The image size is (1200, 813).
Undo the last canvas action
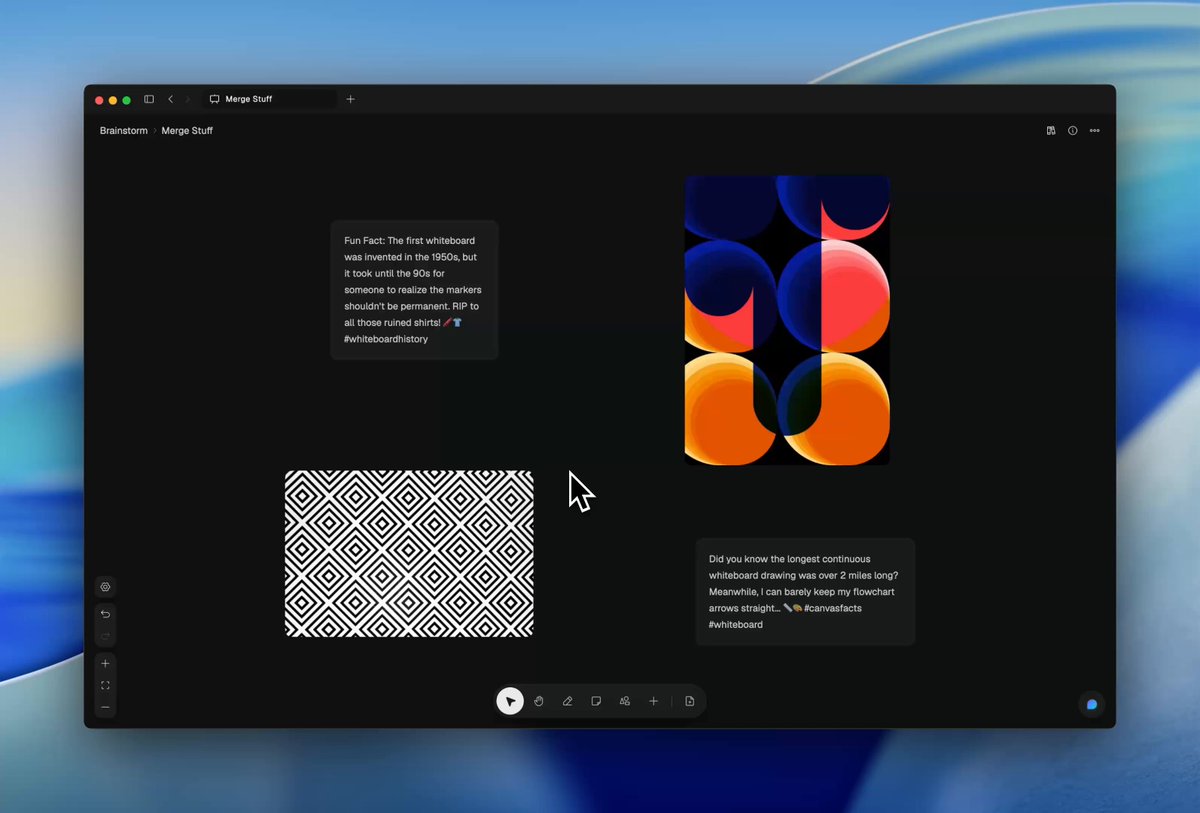[105, 613]
